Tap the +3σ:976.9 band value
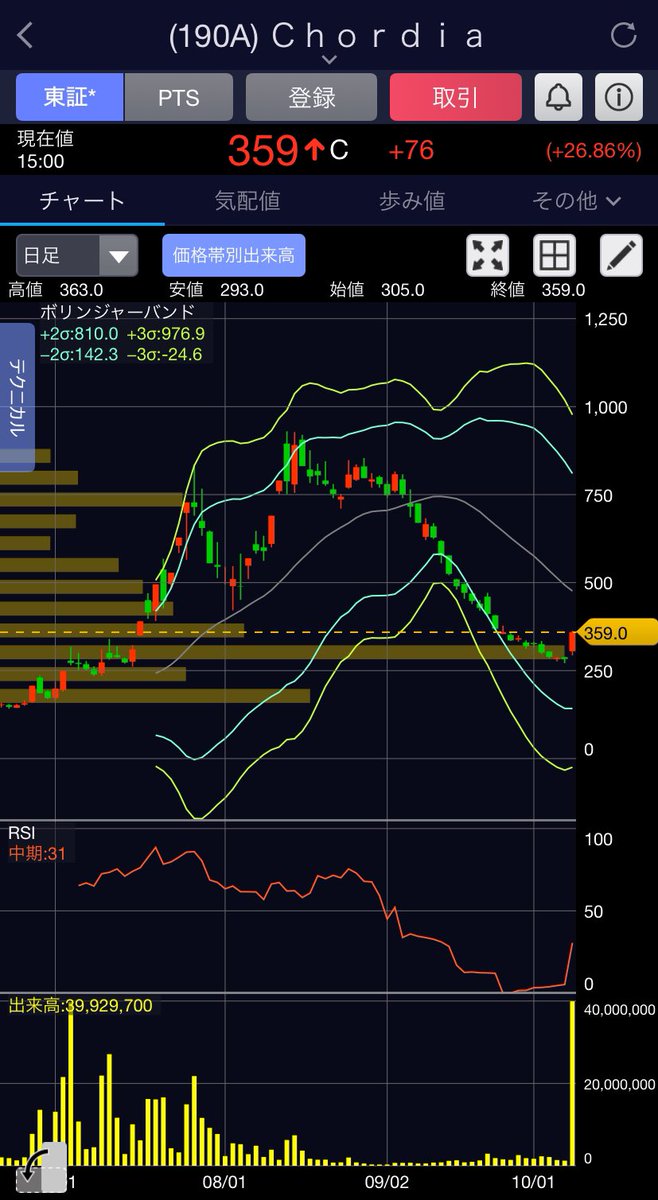The width and height of the screenshot is (658, 1200). pos(165,333)
